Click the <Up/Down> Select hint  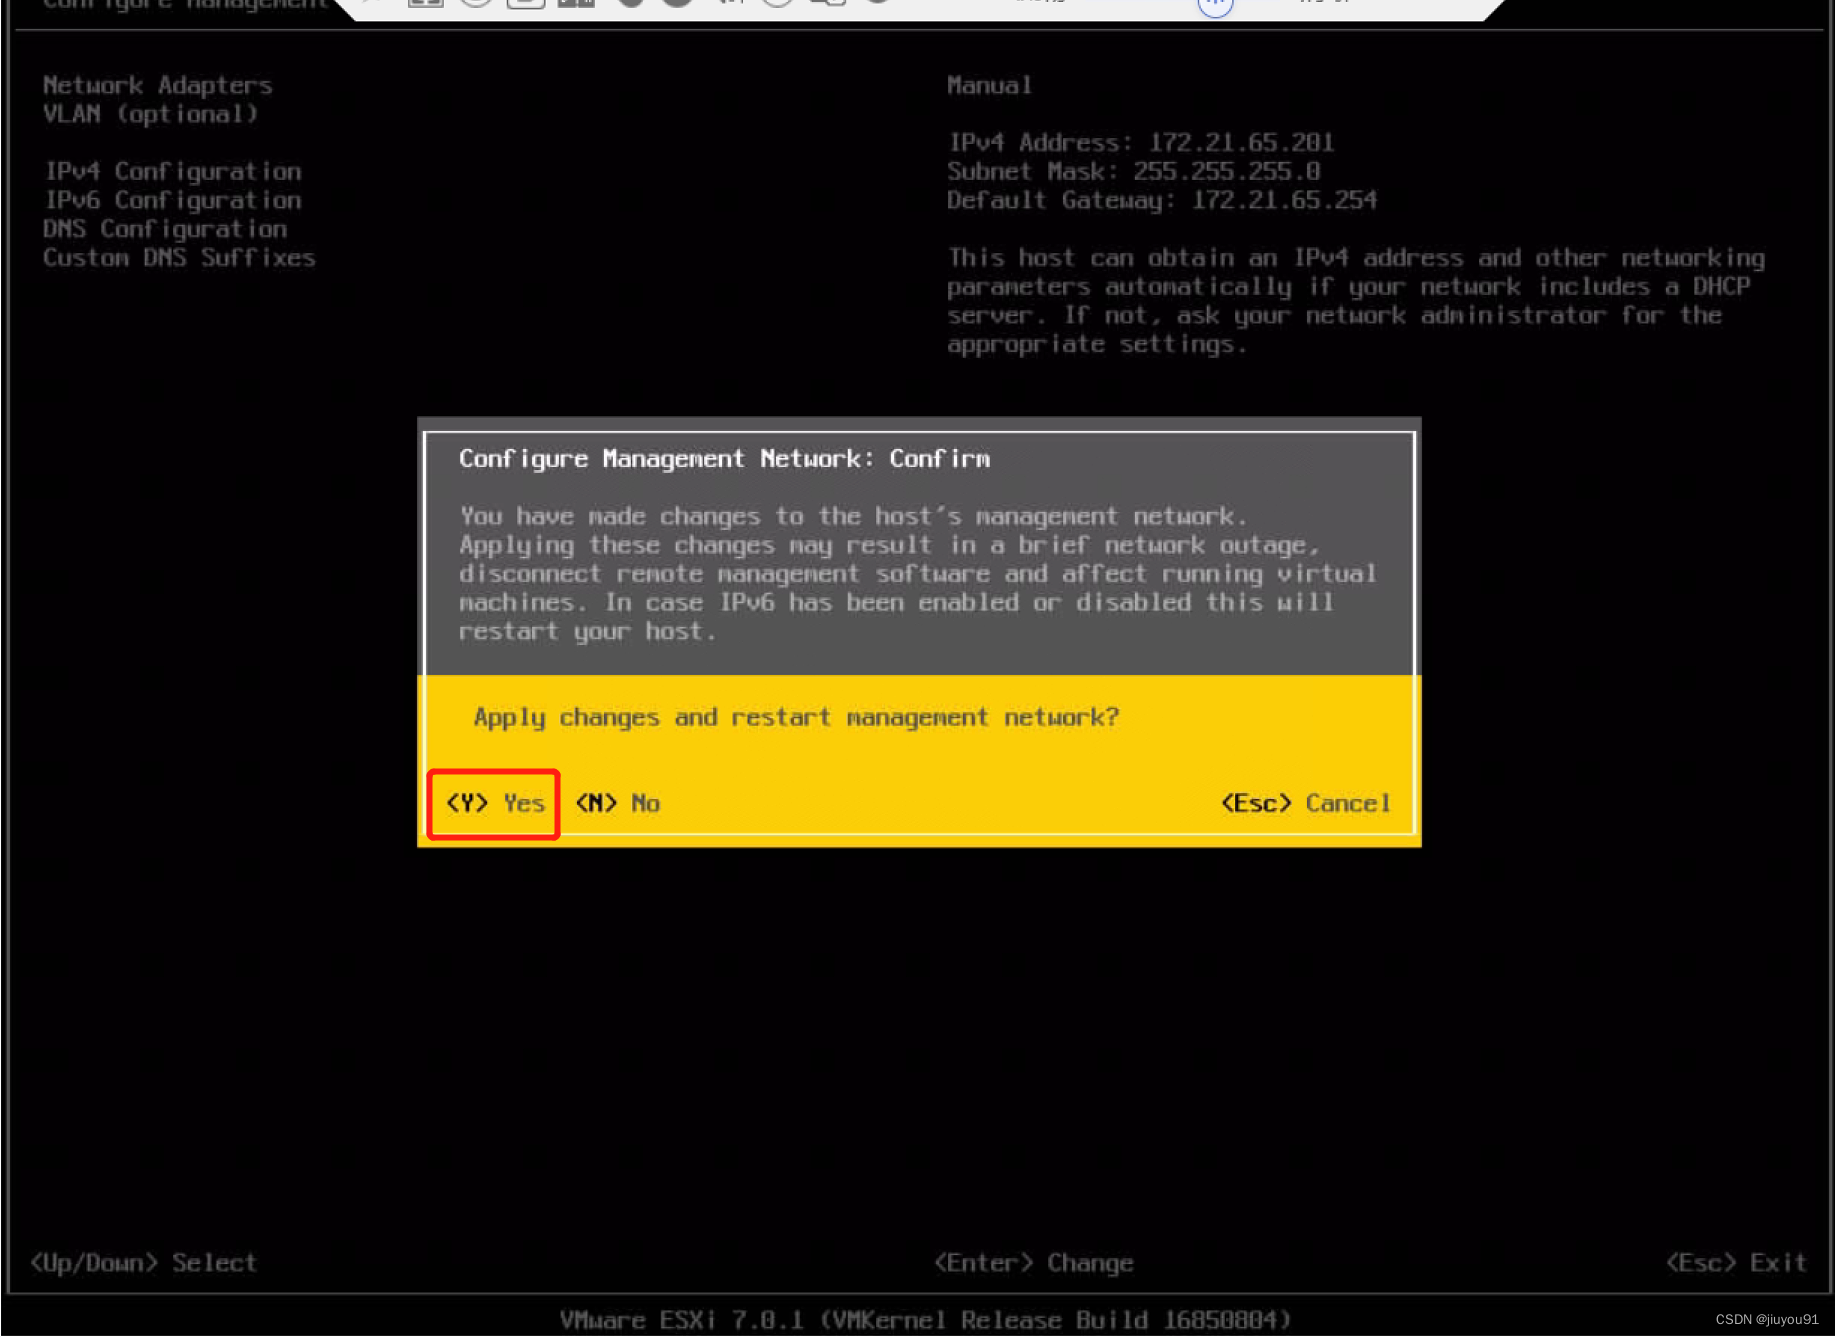[143, 1263]
